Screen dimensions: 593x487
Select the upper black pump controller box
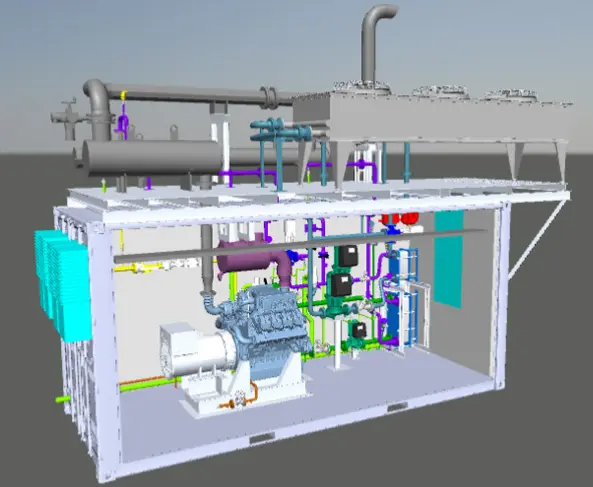tap(348, 256)
